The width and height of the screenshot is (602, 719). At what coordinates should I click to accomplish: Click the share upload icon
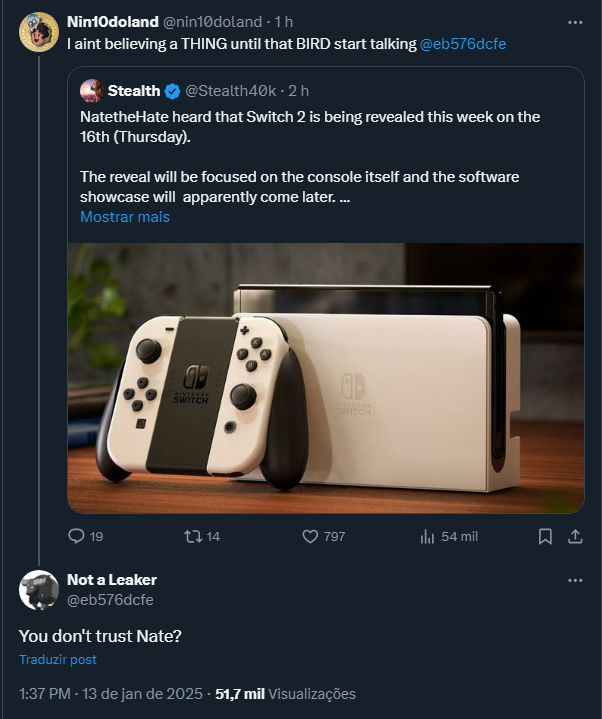click(575, 536)
